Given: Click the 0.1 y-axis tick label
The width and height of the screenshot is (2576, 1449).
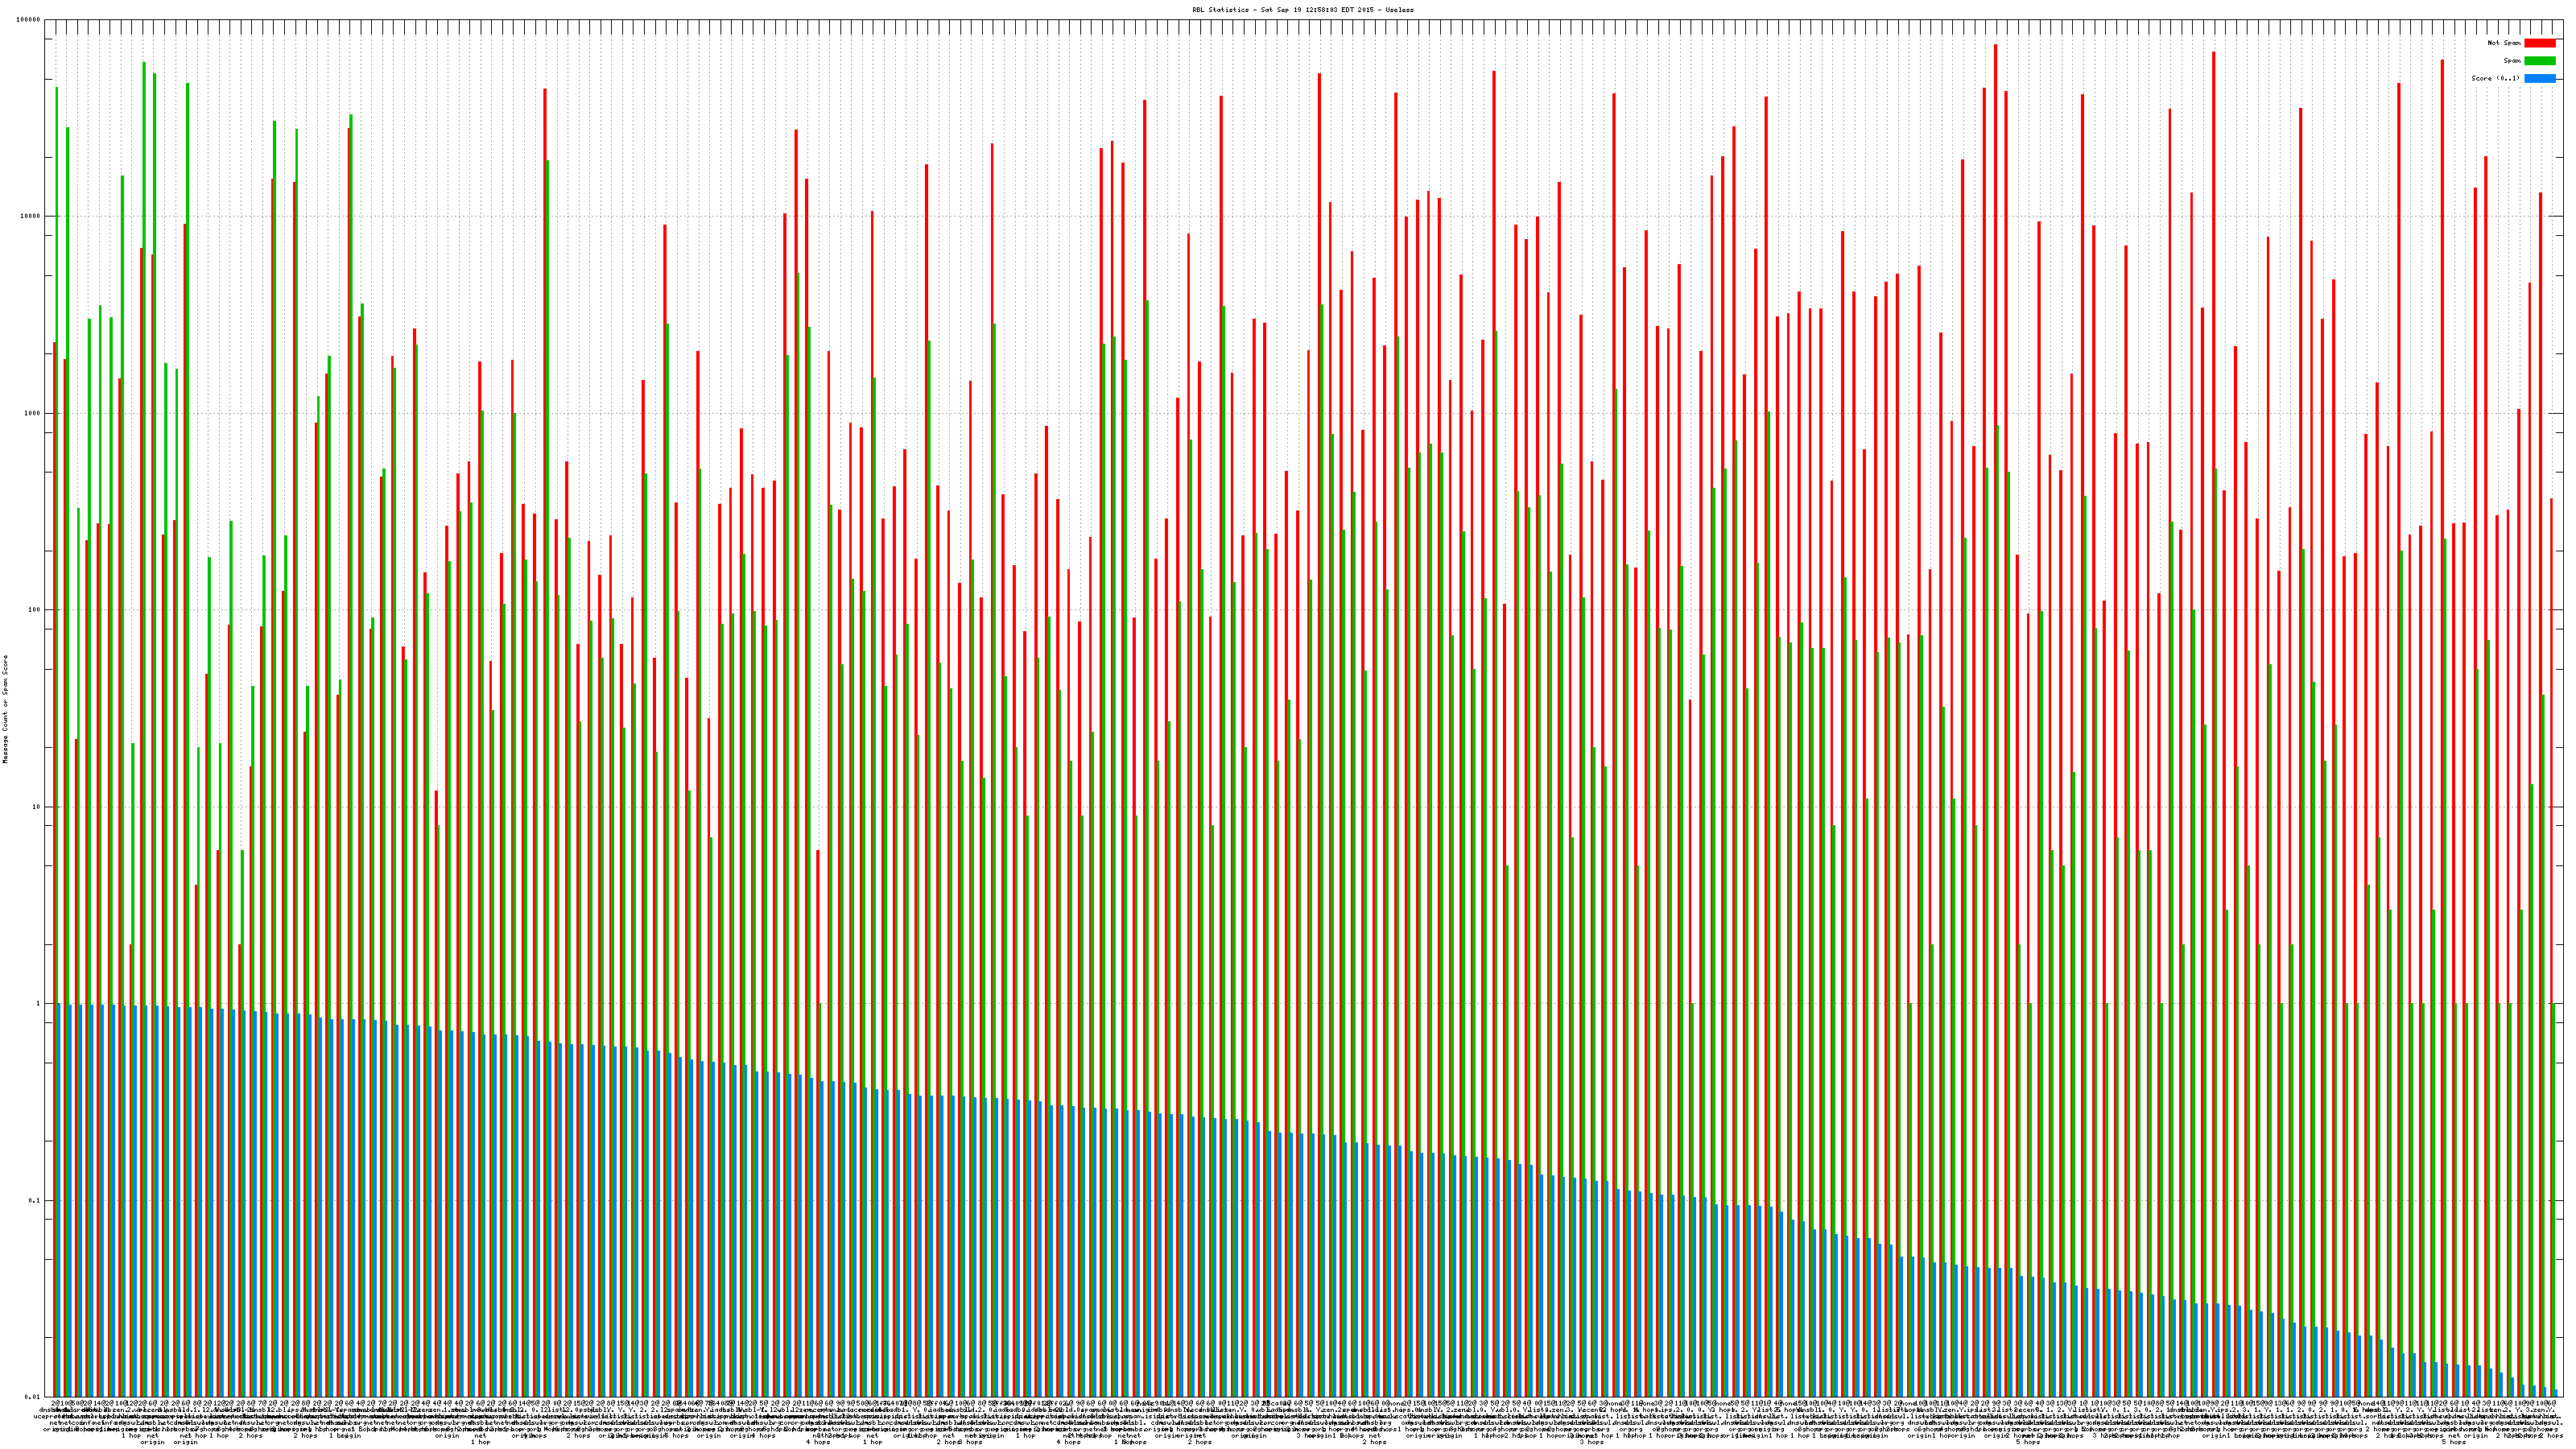Looking at the screenshot, I should point(35,1200).
